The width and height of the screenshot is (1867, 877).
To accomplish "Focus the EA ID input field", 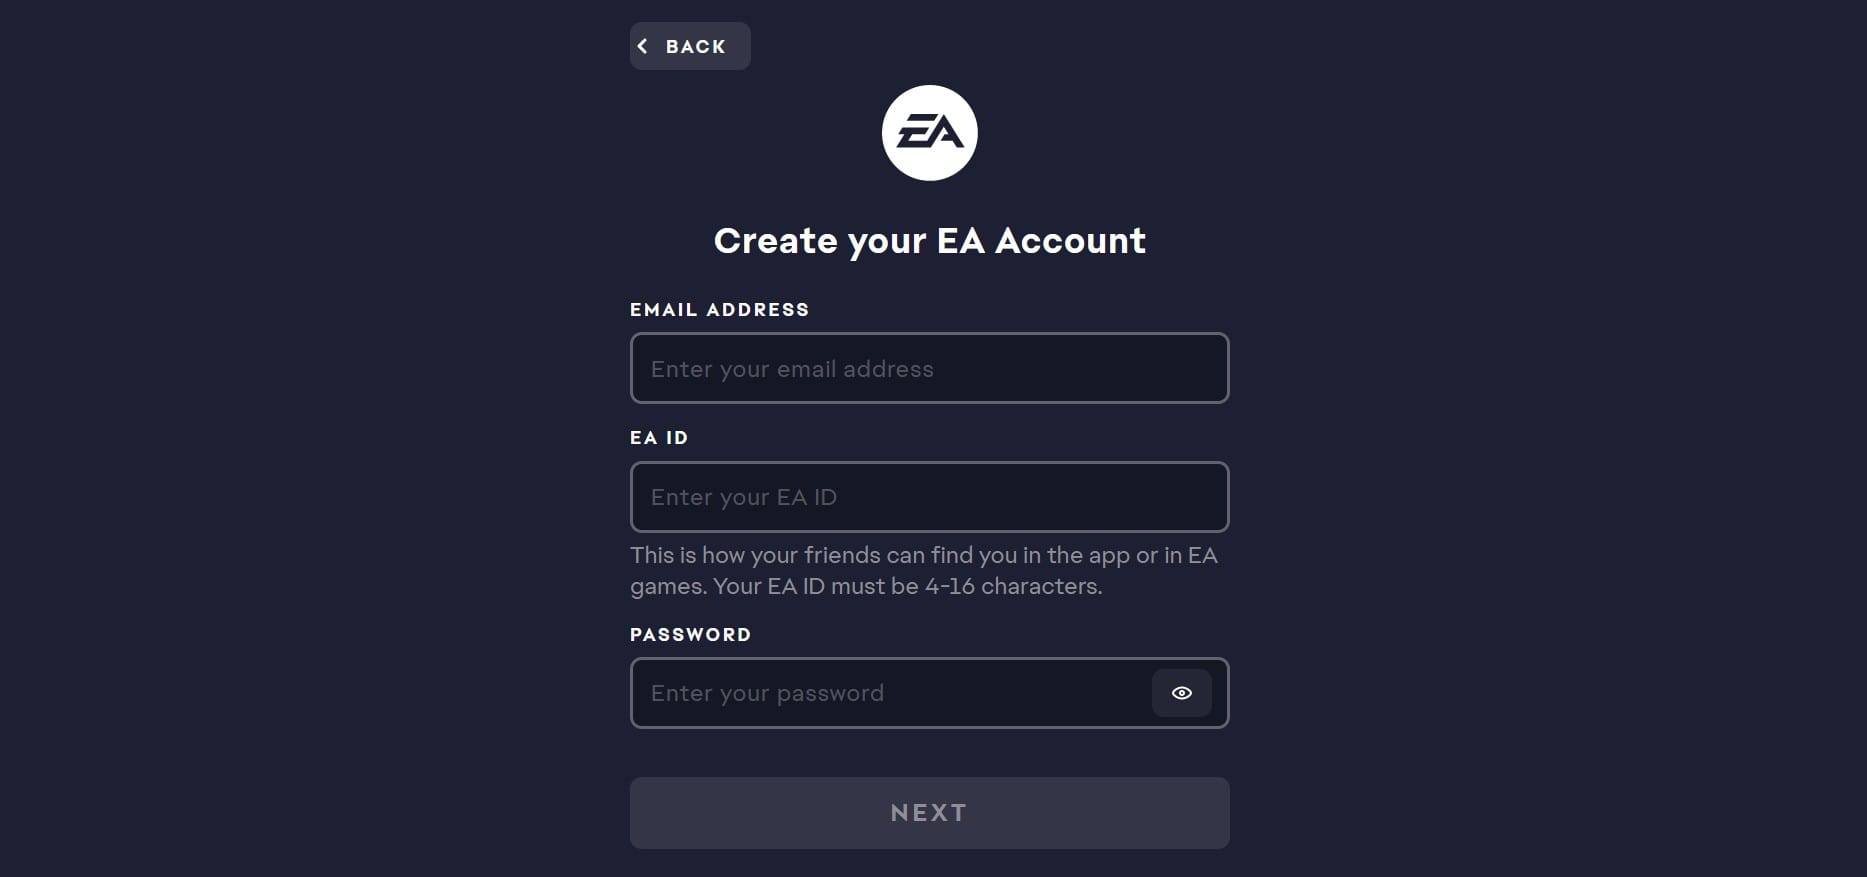I will click(x=929, y=497).
